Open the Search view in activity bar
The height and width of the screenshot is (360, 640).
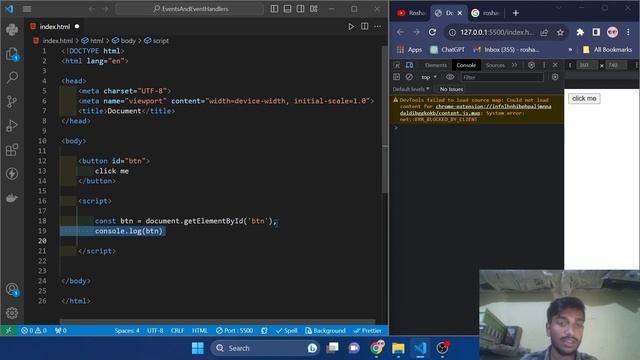[x=12, y=78]
